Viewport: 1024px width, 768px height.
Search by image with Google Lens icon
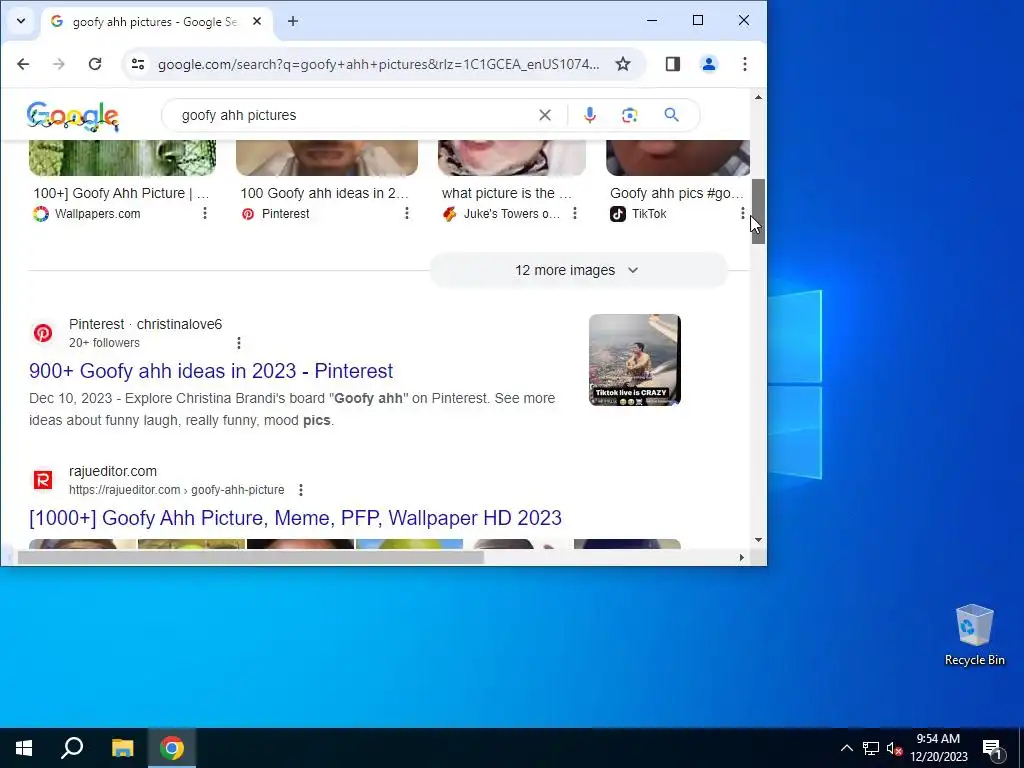(x=630, y=116)
